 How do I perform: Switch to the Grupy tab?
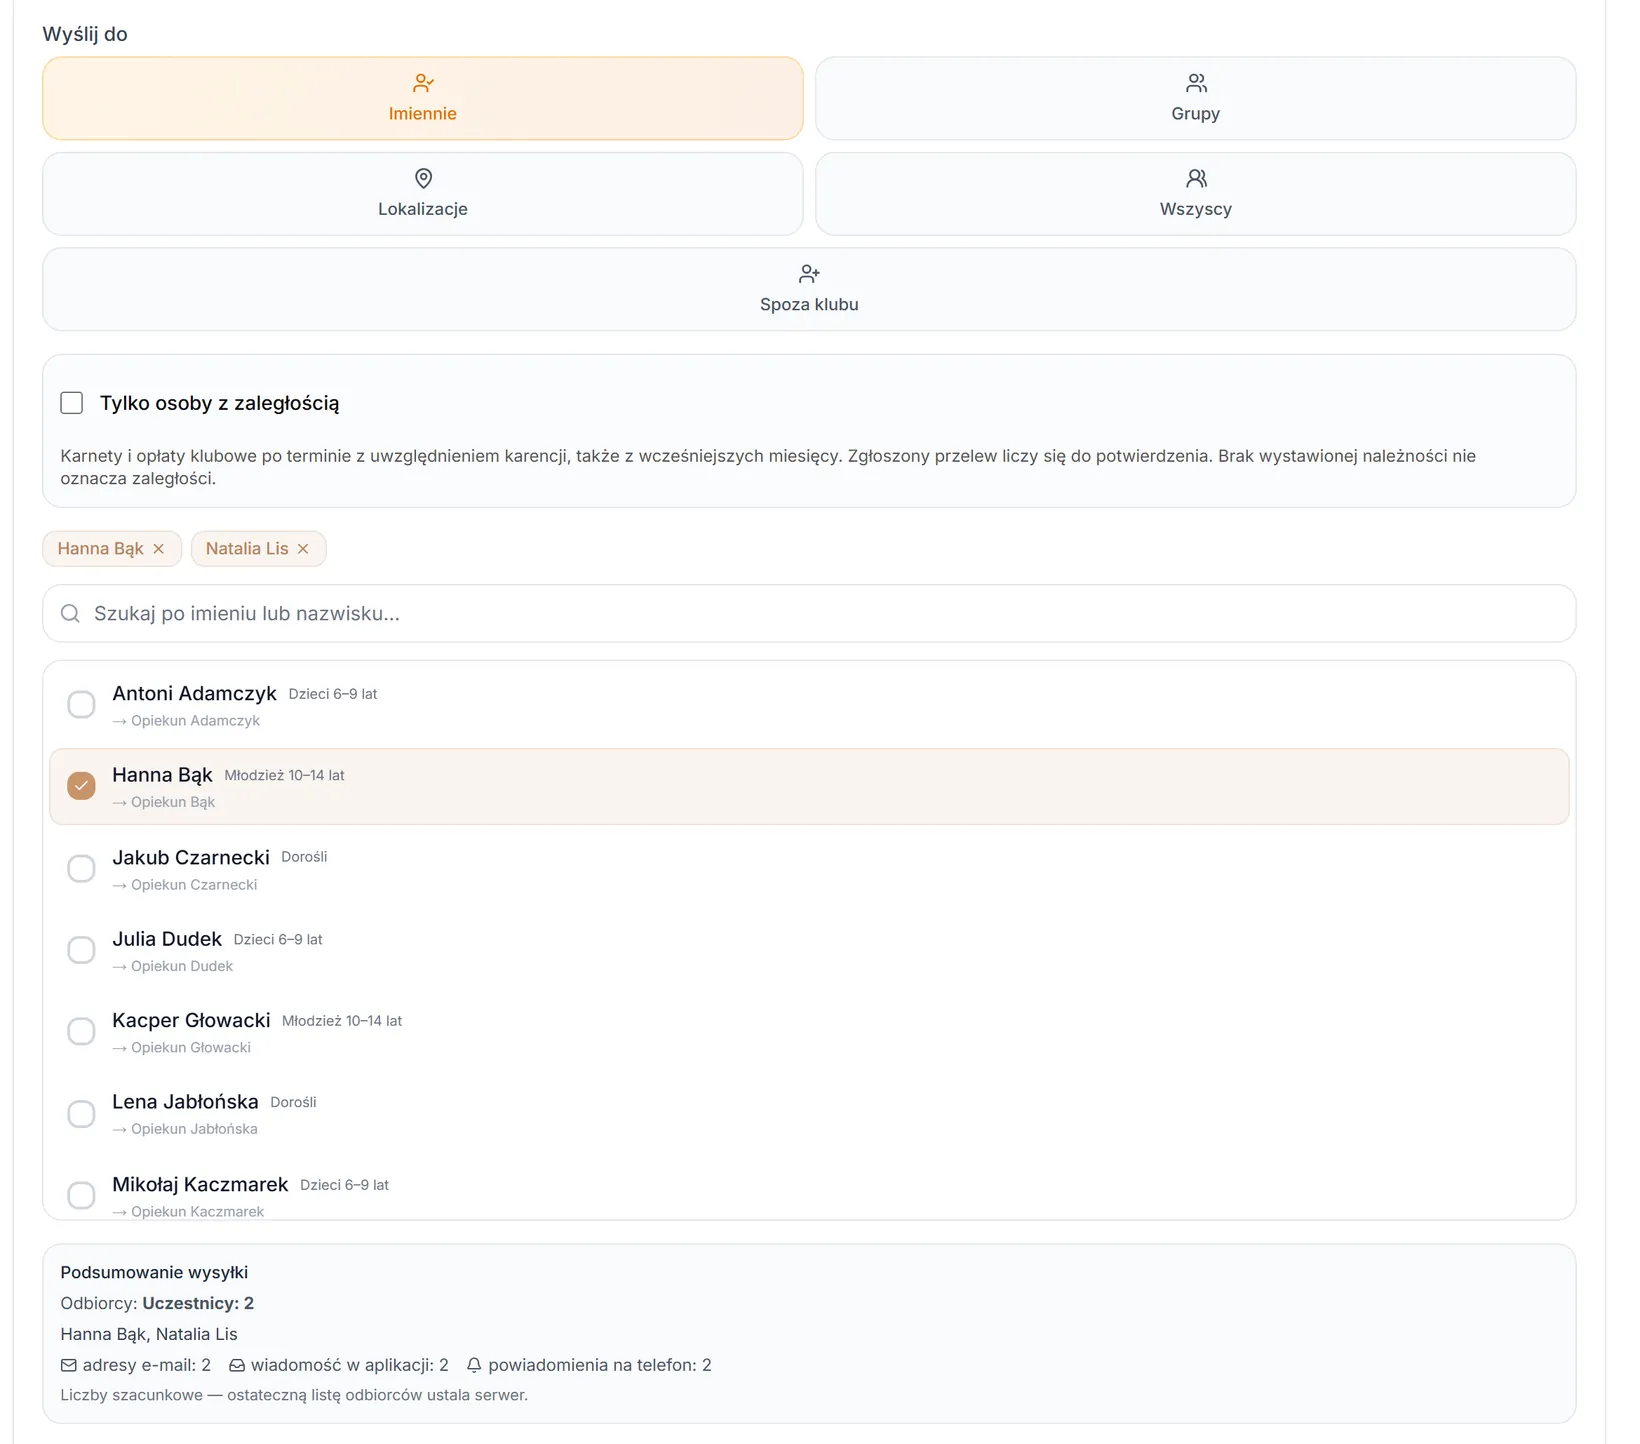tap(1195, 98)
